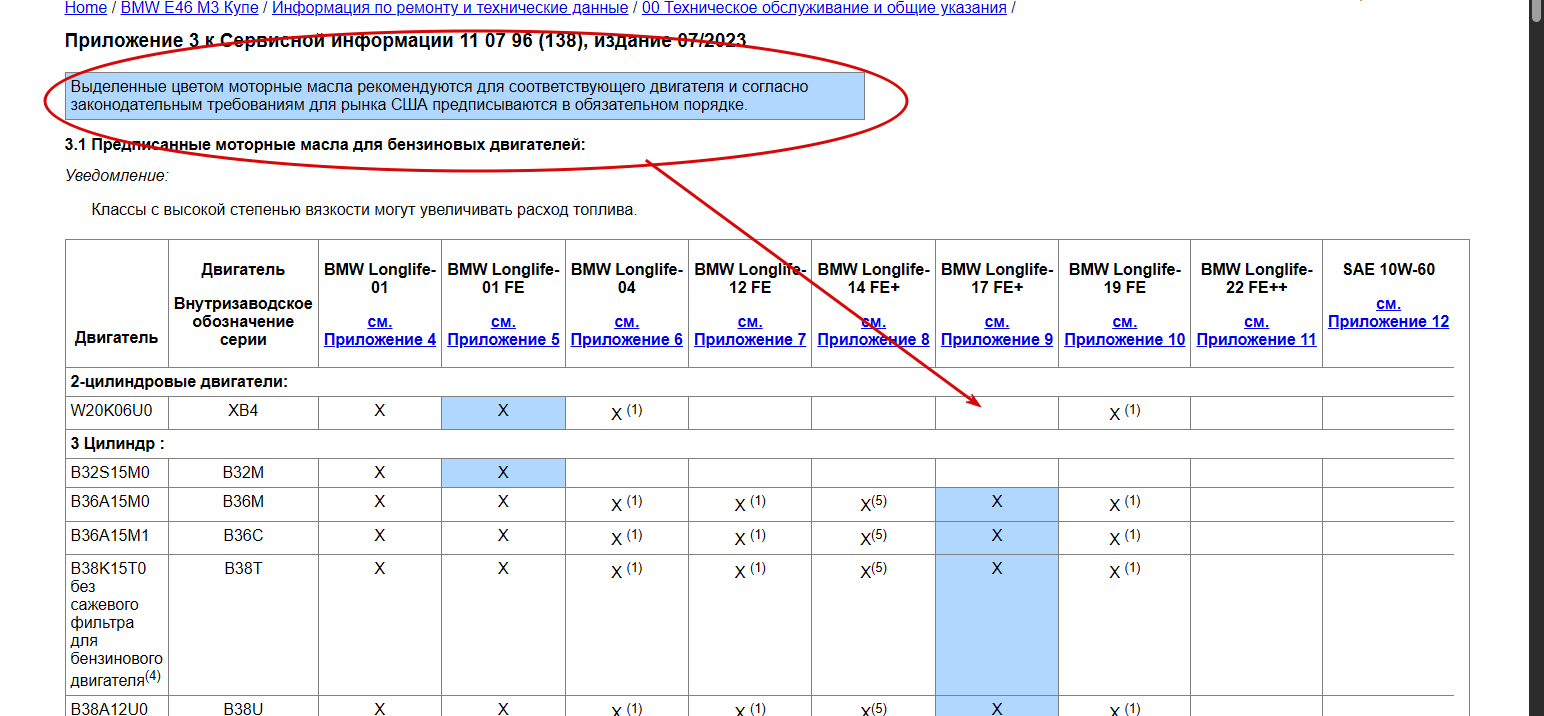Open BMW E46 M3 Купе breadcrumb link
Screen dimensions: 1544x716
(189, 8)
